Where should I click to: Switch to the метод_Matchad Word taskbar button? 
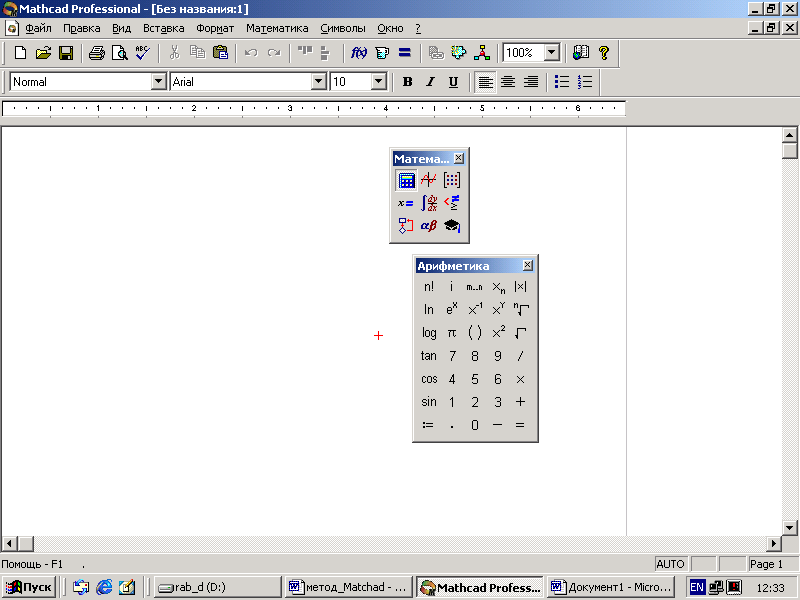point(349,587)
